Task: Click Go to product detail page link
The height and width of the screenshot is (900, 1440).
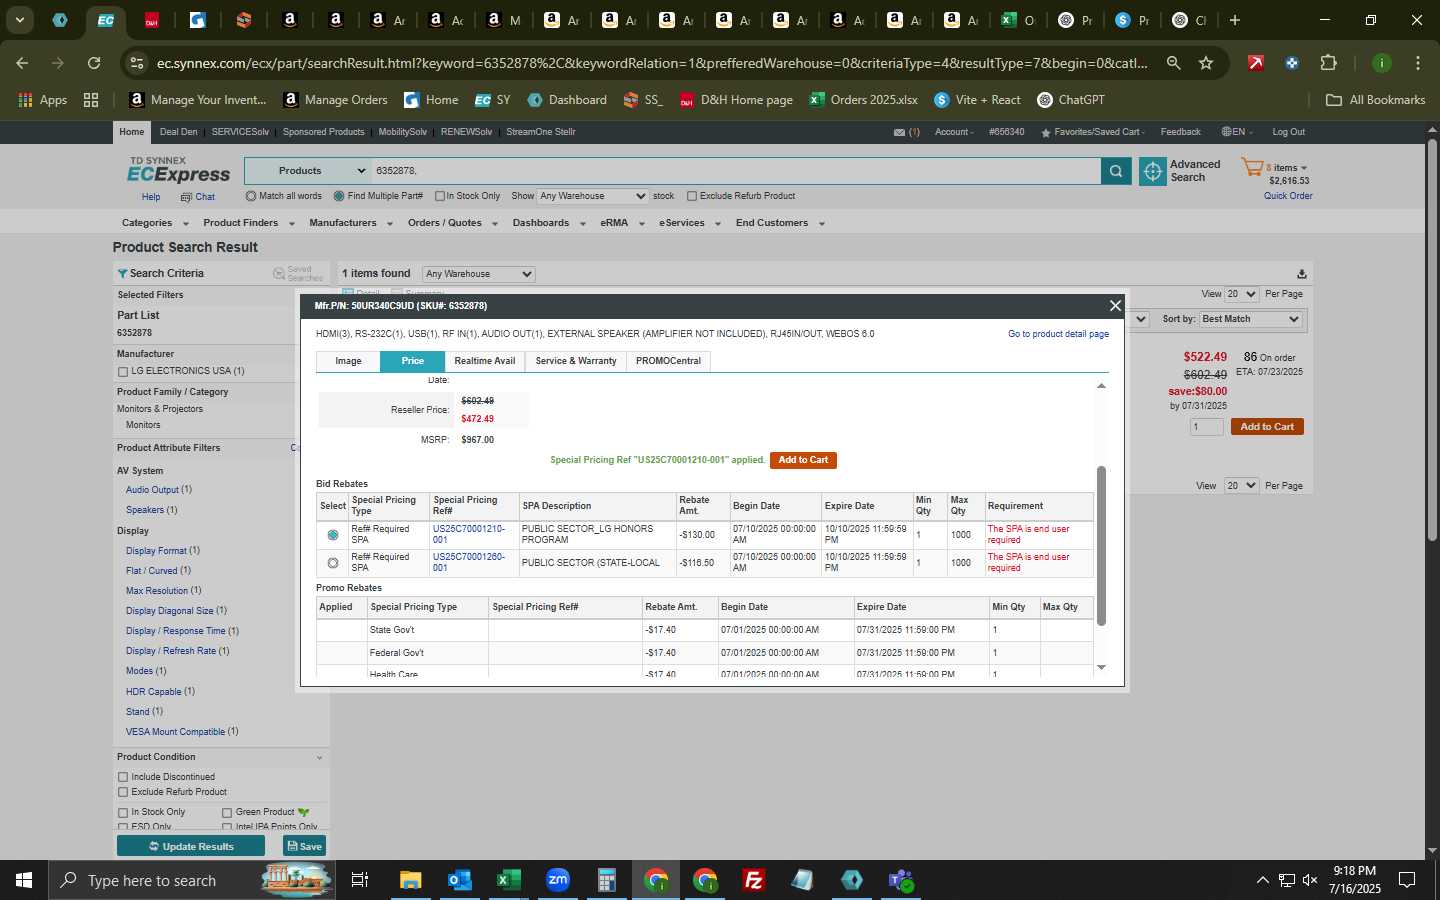Action: 1058,334
